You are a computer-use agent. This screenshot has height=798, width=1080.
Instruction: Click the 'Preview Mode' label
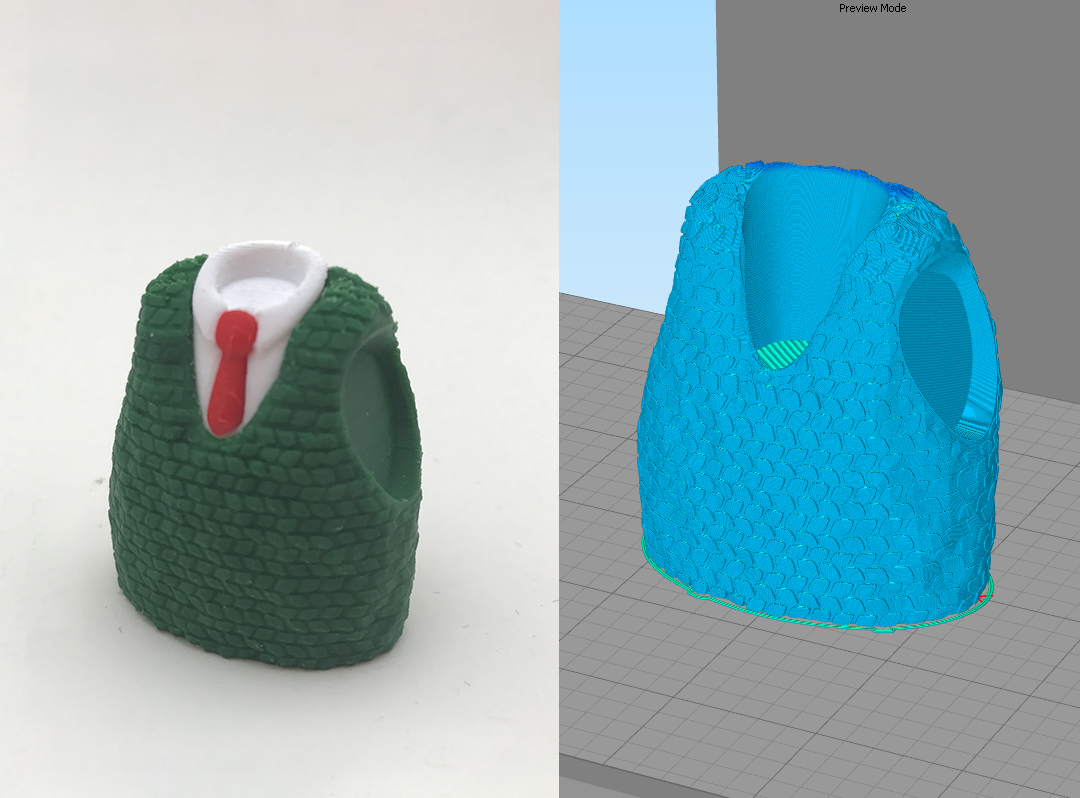tap(872, 8)
